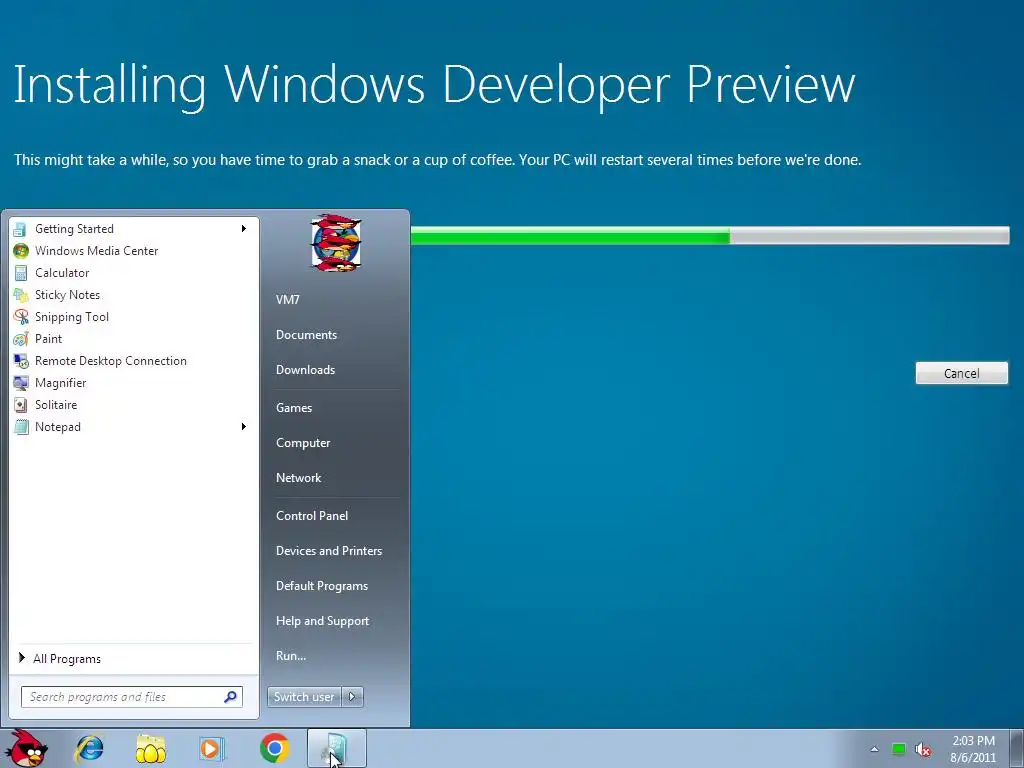The width and height of the screenshot is (1024, 768).
Task: Launch Magnifier icon
Action: point(21,383)
